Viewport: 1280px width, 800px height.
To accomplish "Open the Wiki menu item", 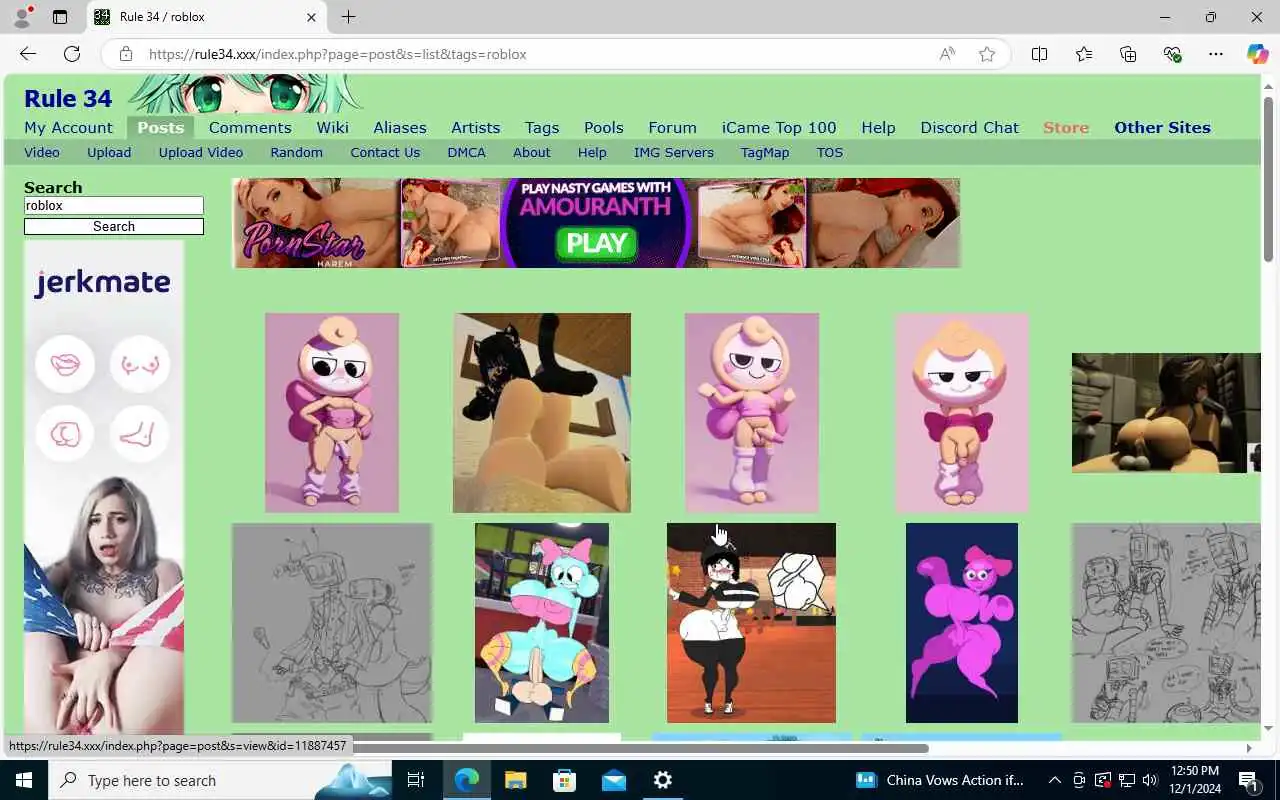I will pyautogui.click(x=333, y=128).
